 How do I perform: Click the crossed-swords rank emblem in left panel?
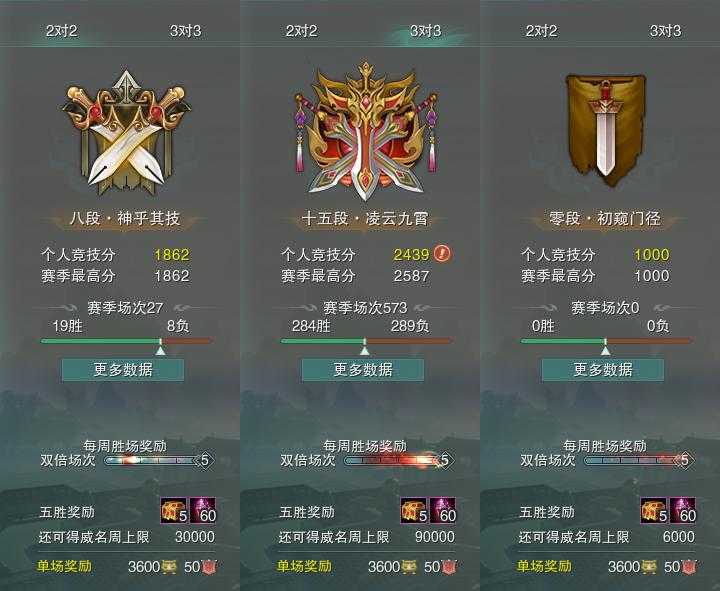[x=126, y=132]
